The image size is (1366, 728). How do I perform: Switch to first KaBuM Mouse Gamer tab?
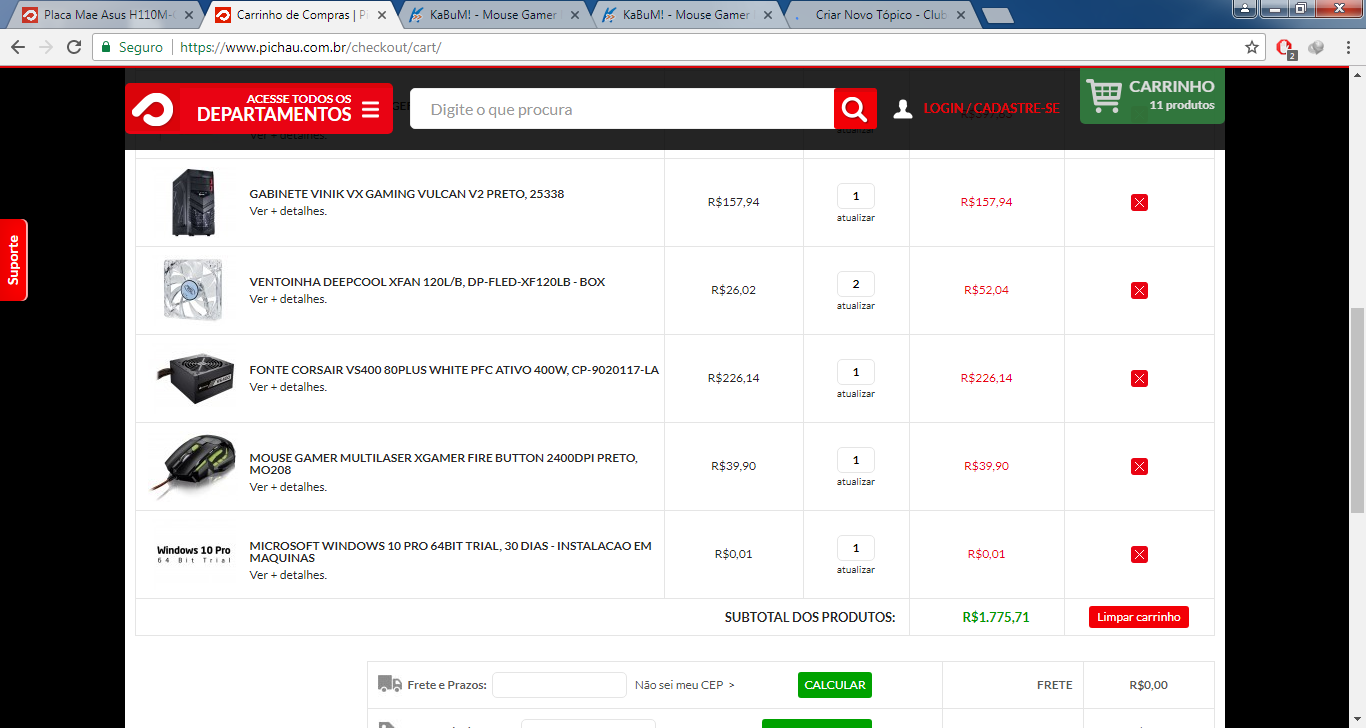(493, 15)
